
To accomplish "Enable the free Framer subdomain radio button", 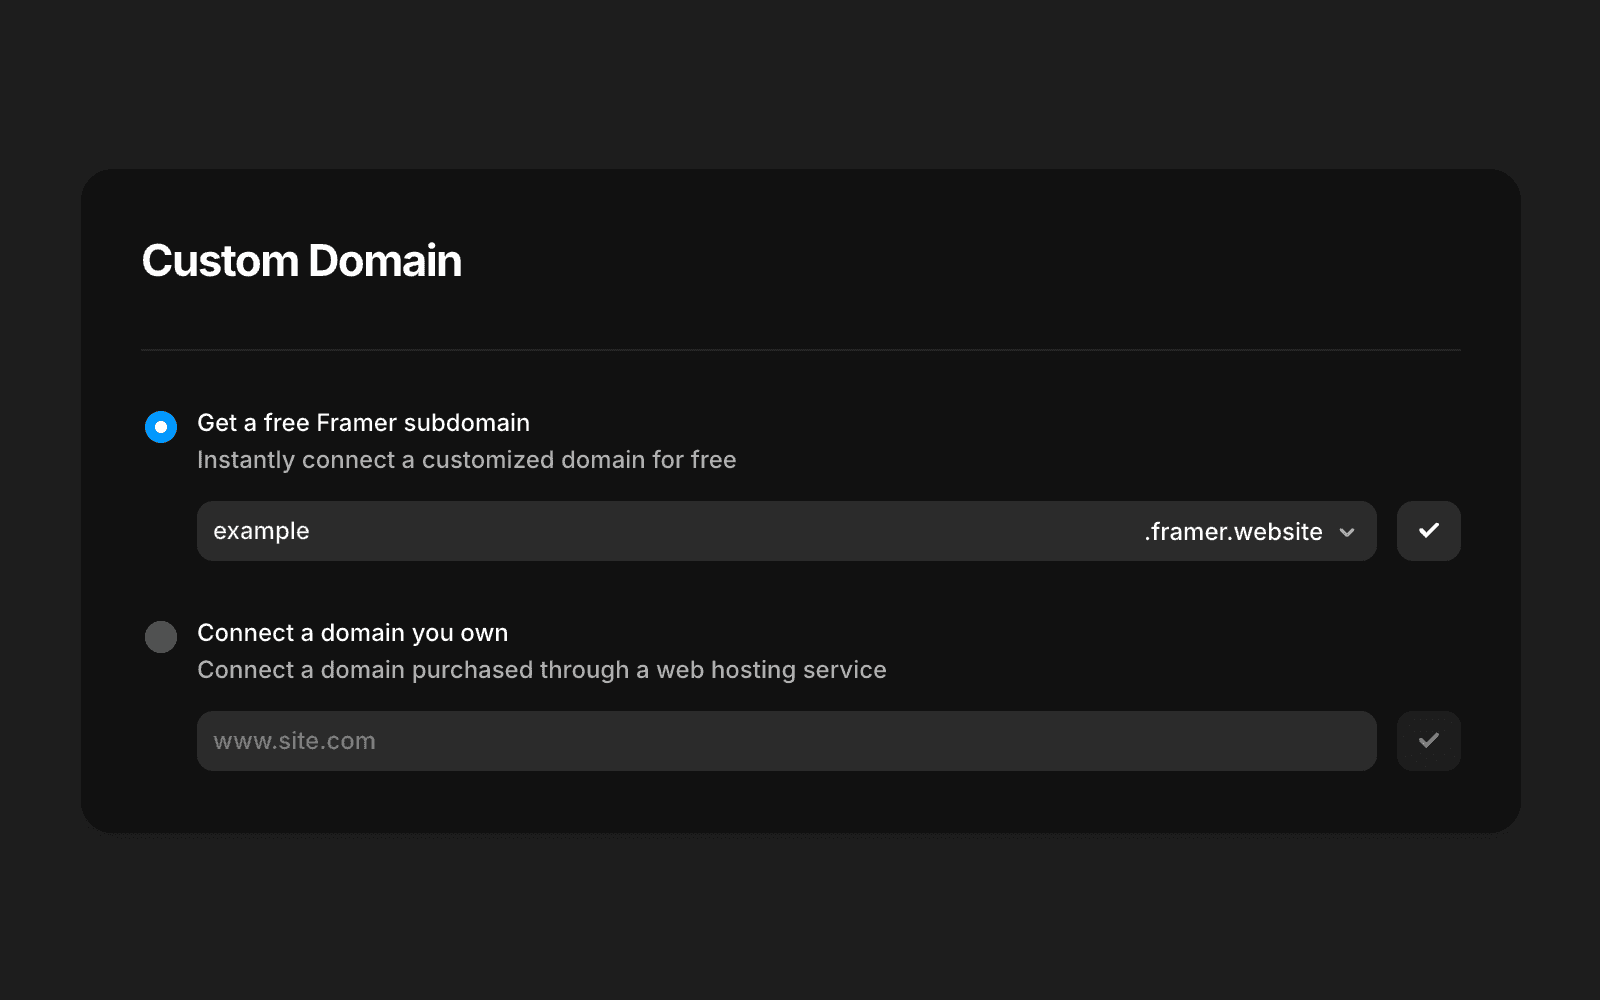I will [x=160, y=427].
